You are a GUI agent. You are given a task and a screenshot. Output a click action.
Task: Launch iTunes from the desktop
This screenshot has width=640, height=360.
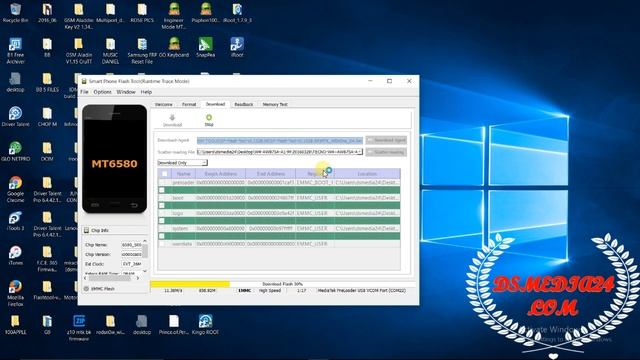16,256
